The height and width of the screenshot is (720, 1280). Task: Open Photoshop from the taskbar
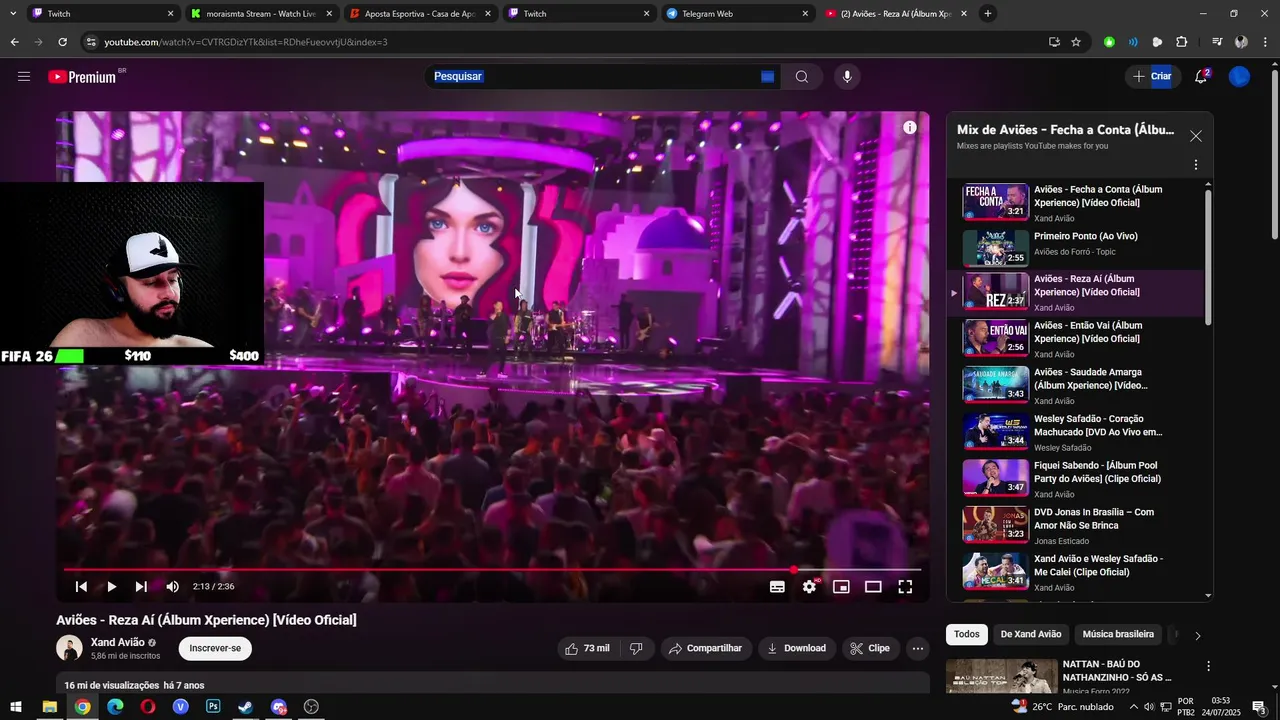click(x=213, y=707)
